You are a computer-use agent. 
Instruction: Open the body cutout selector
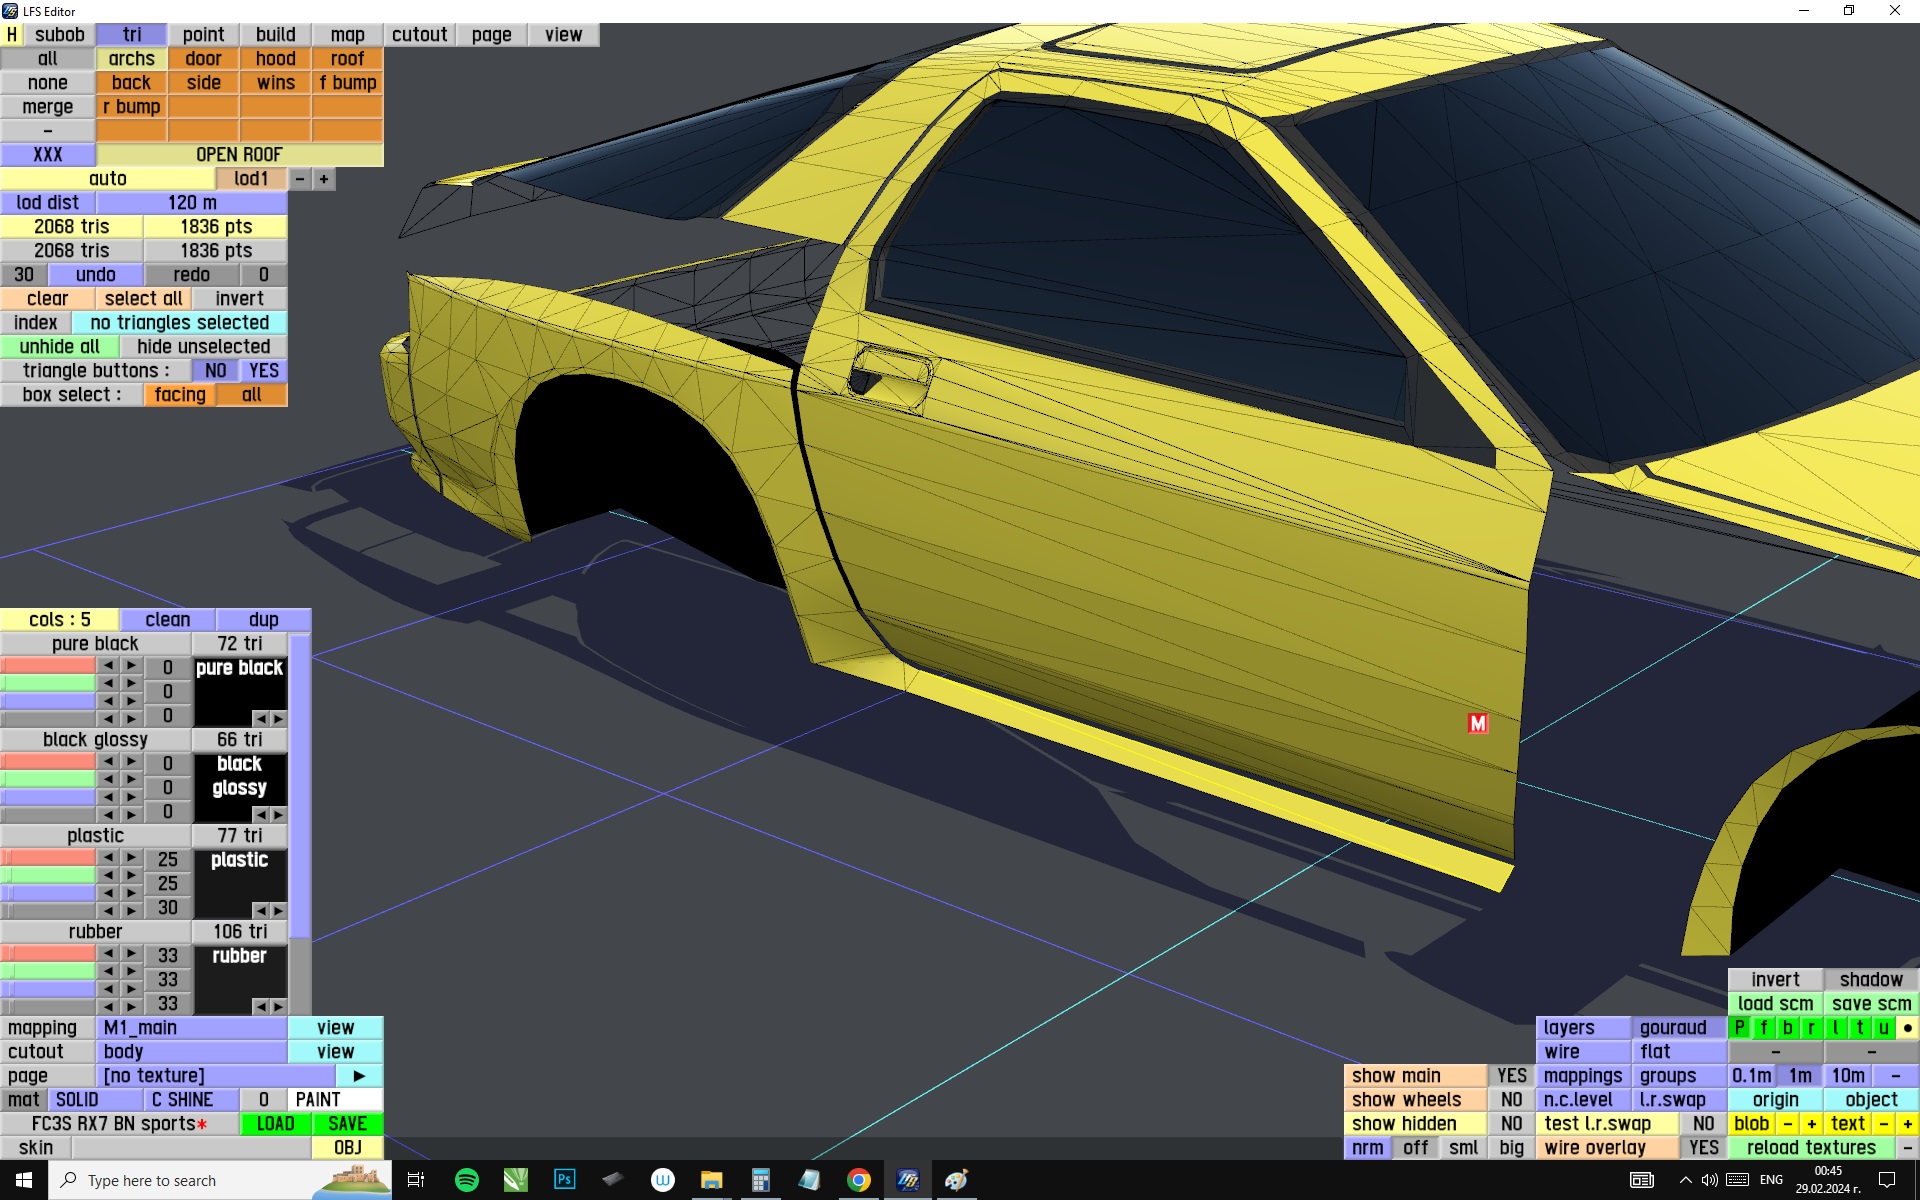[192, 1052]
